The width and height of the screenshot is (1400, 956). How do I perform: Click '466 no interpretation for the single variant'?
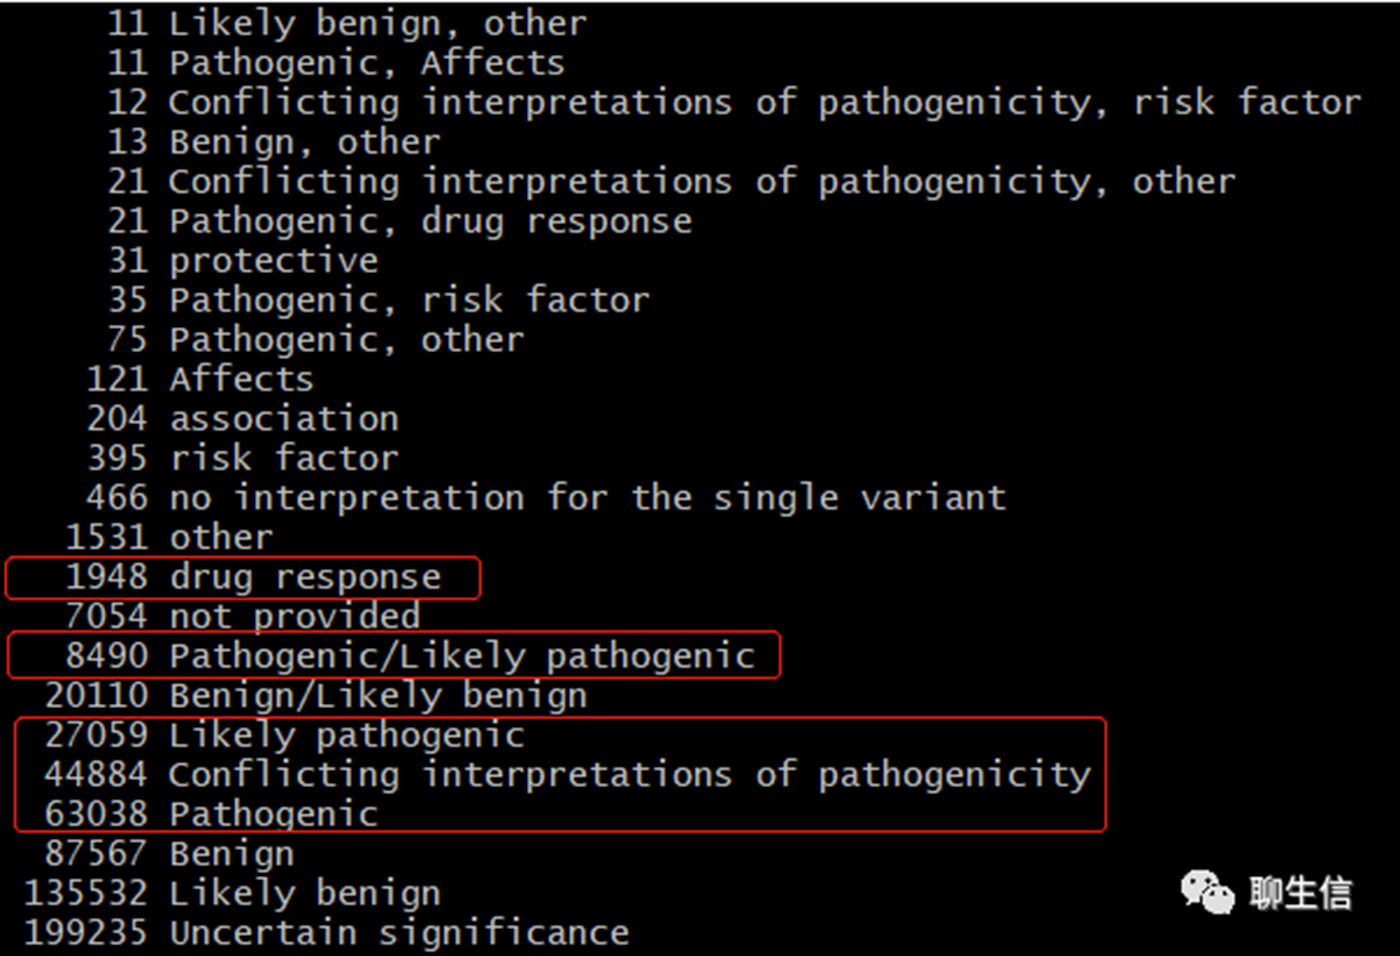coord(546,497)
